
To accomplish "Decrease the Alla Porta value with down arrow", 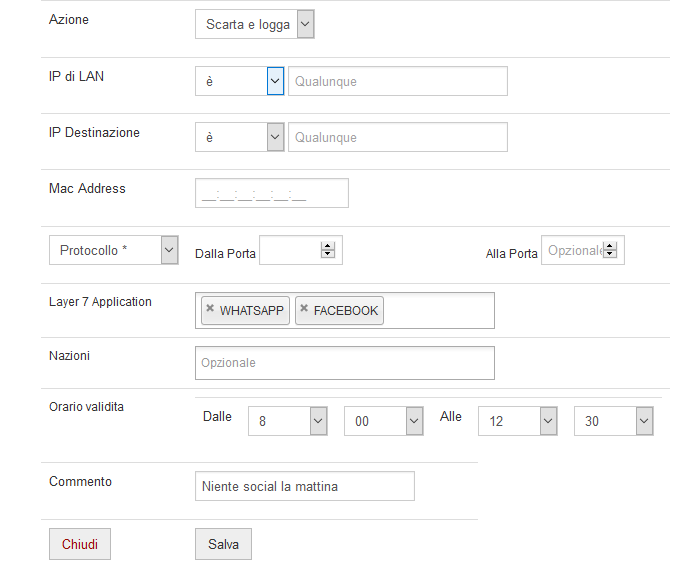I will [609, 254].
